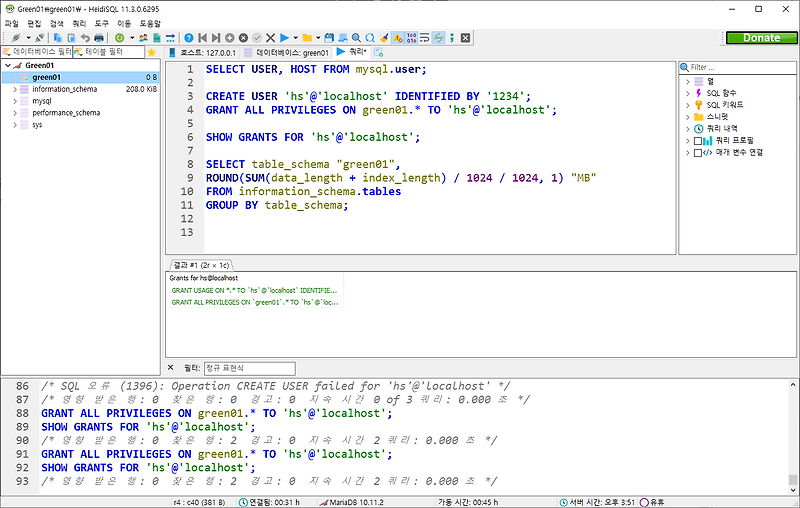Open the 도구 menu
800x508 pixels.
tap(102, 22)
